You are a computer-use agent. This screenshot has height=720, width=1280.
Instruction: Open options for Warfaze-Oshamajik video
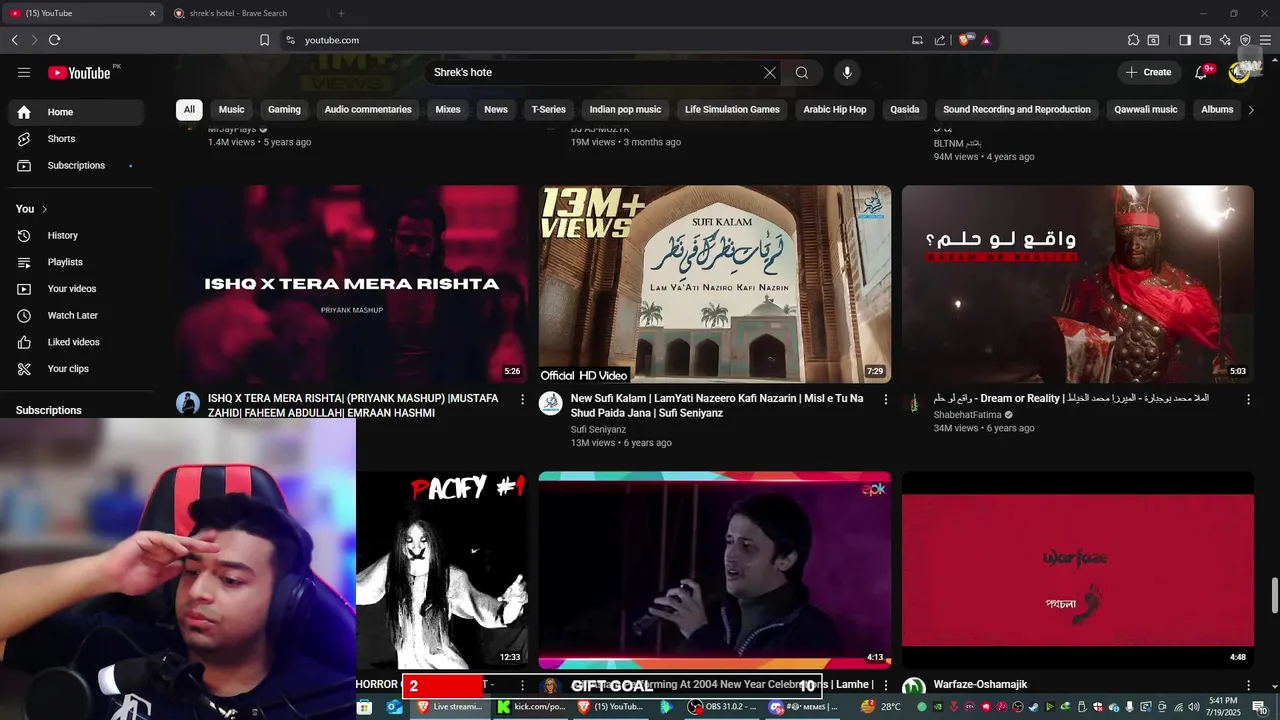point(1248,685)
